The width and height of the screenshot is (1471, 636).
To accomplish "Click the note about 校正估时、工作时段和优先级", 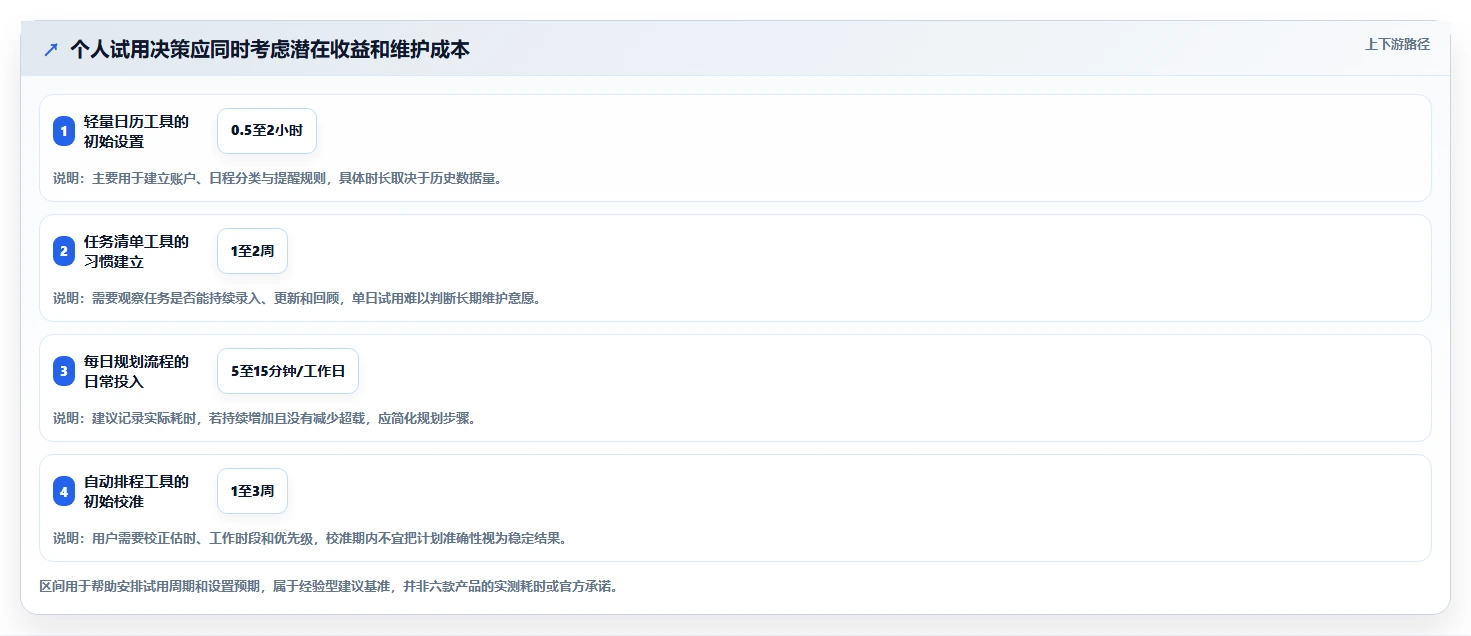I will [x=310, y=538].
